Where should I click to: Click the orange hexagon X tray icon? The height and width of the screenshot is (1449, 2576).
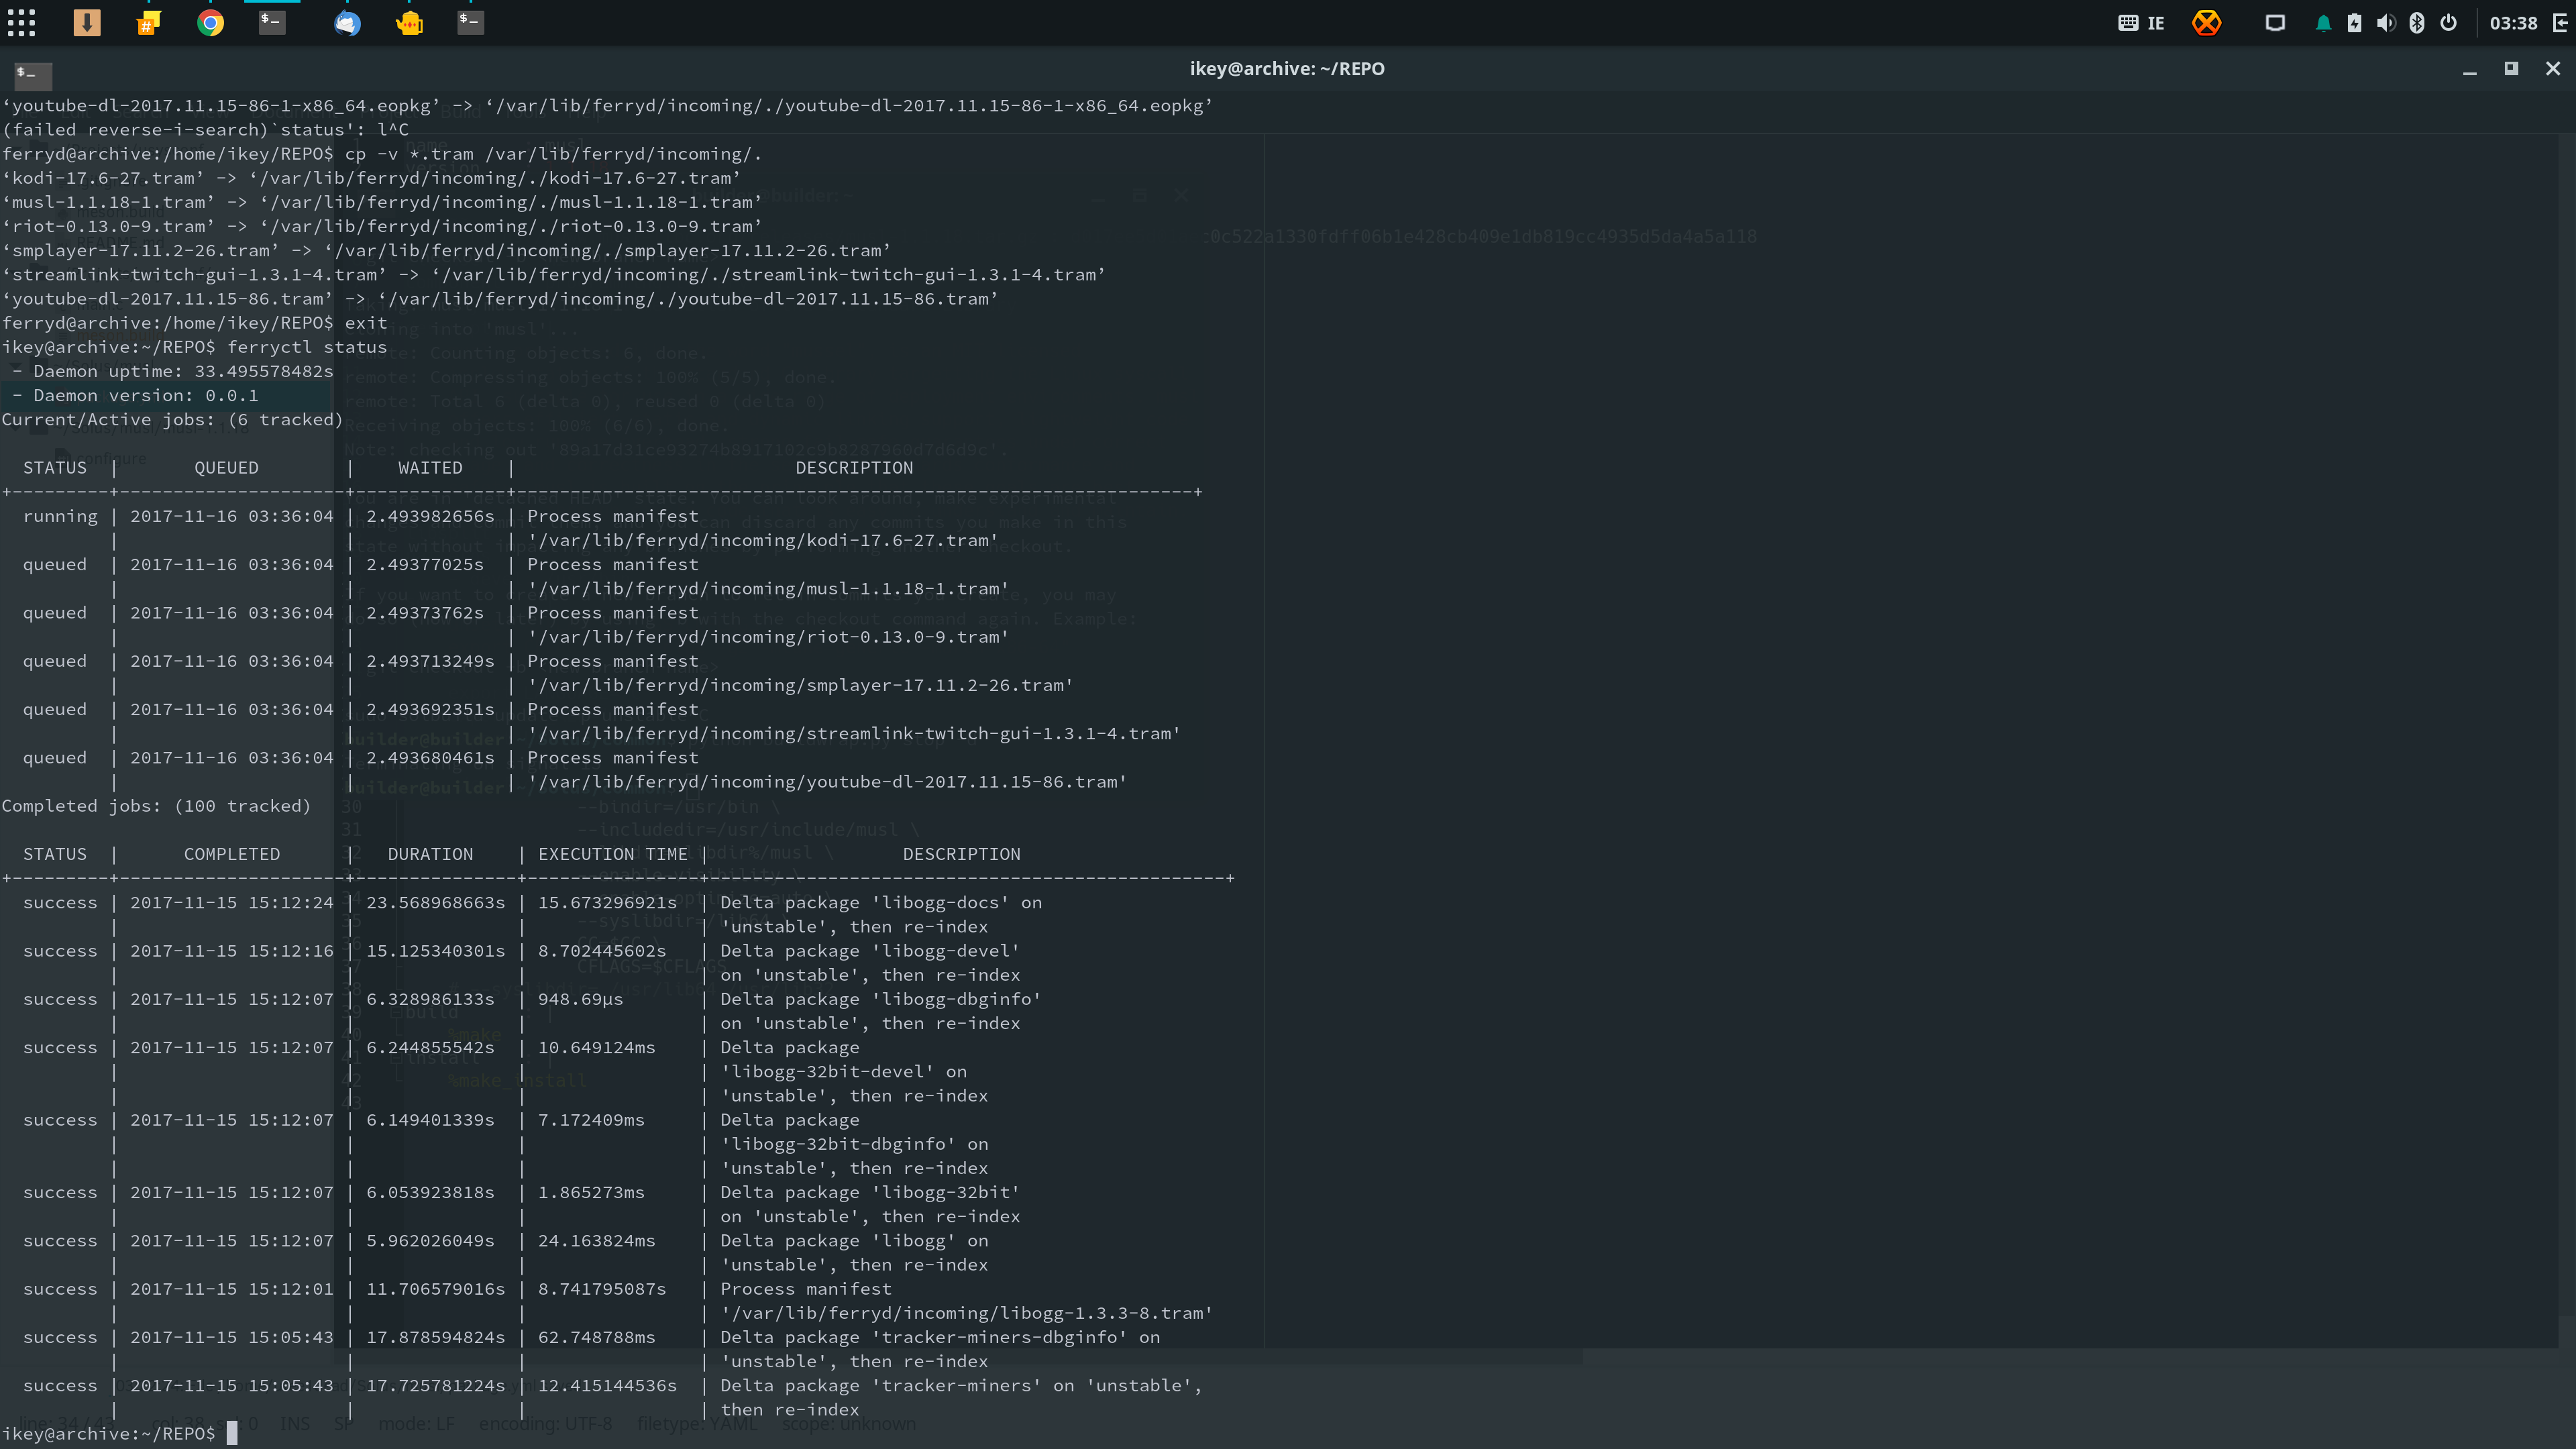click(x=2206, y=23)
